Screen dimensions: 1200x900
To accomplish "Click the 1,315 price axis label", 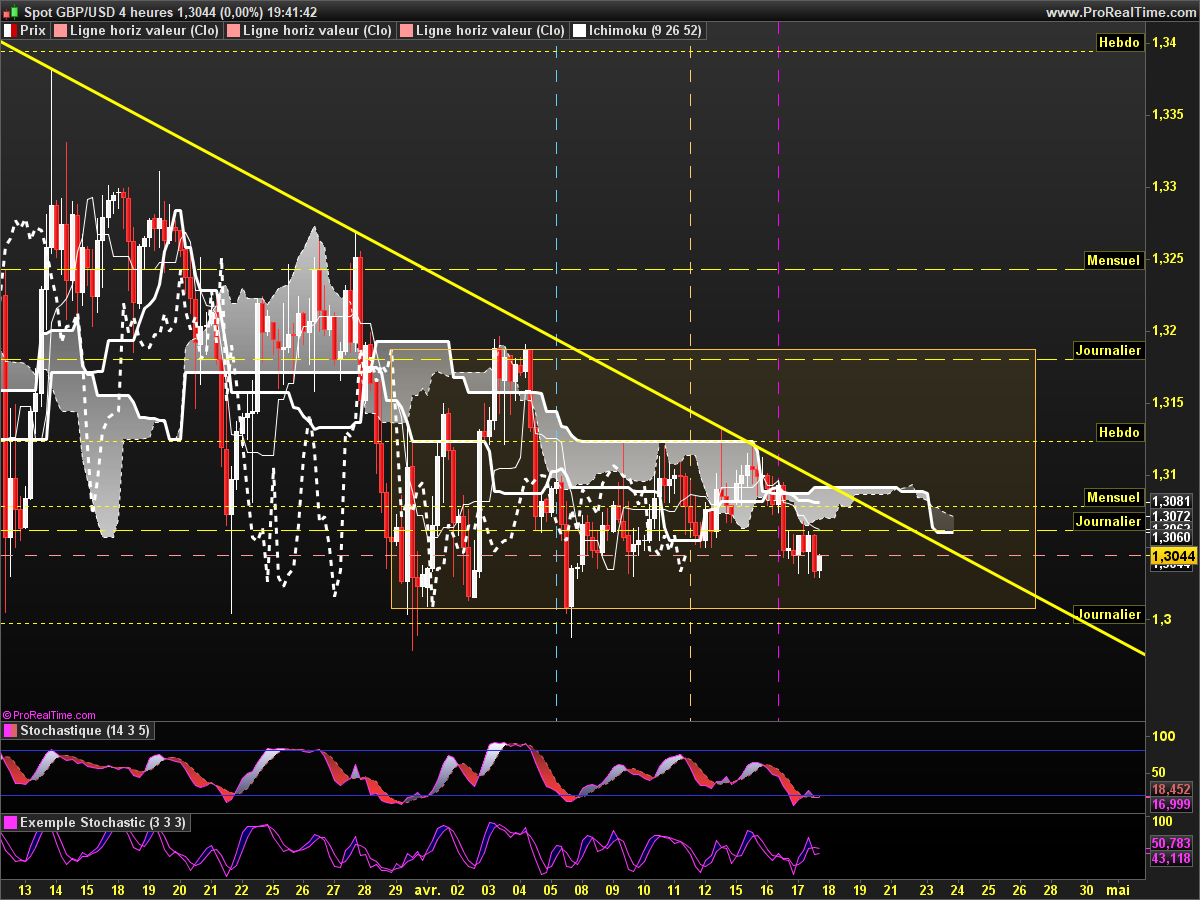I will [x=1169, y=403].
